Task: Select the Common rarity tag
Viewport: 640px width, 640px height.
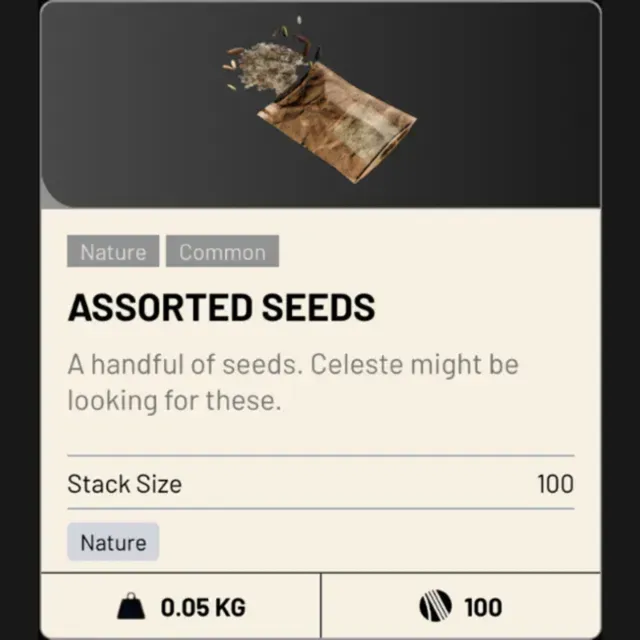Action: [222, 252]
